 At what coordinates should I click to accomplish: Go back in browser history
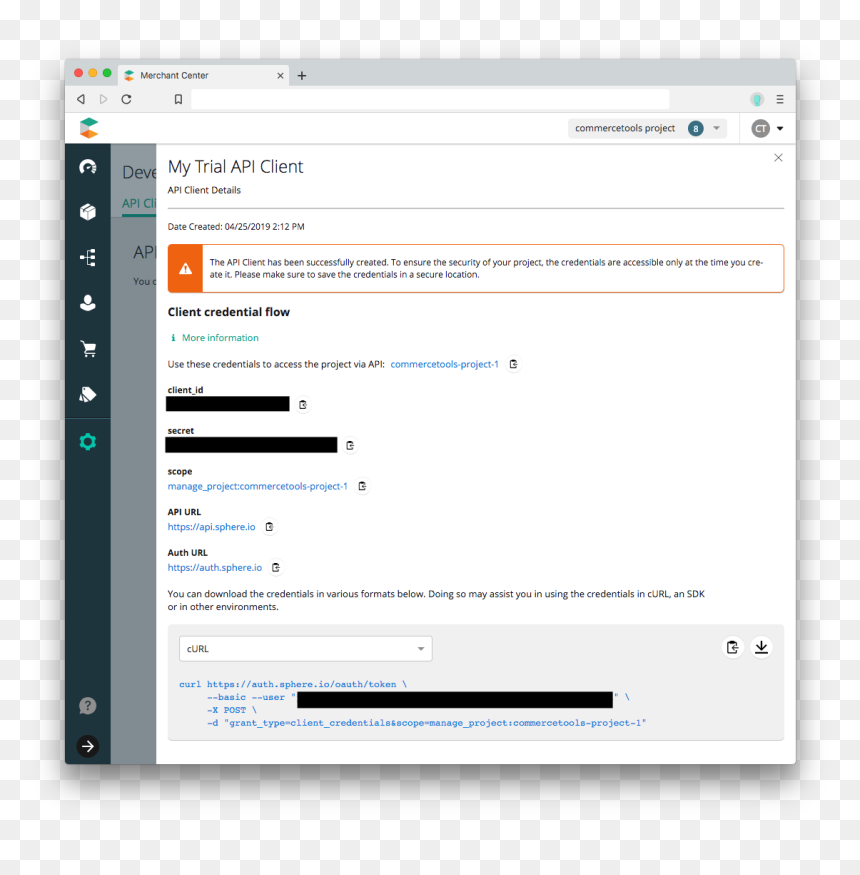tap(81, 99)
